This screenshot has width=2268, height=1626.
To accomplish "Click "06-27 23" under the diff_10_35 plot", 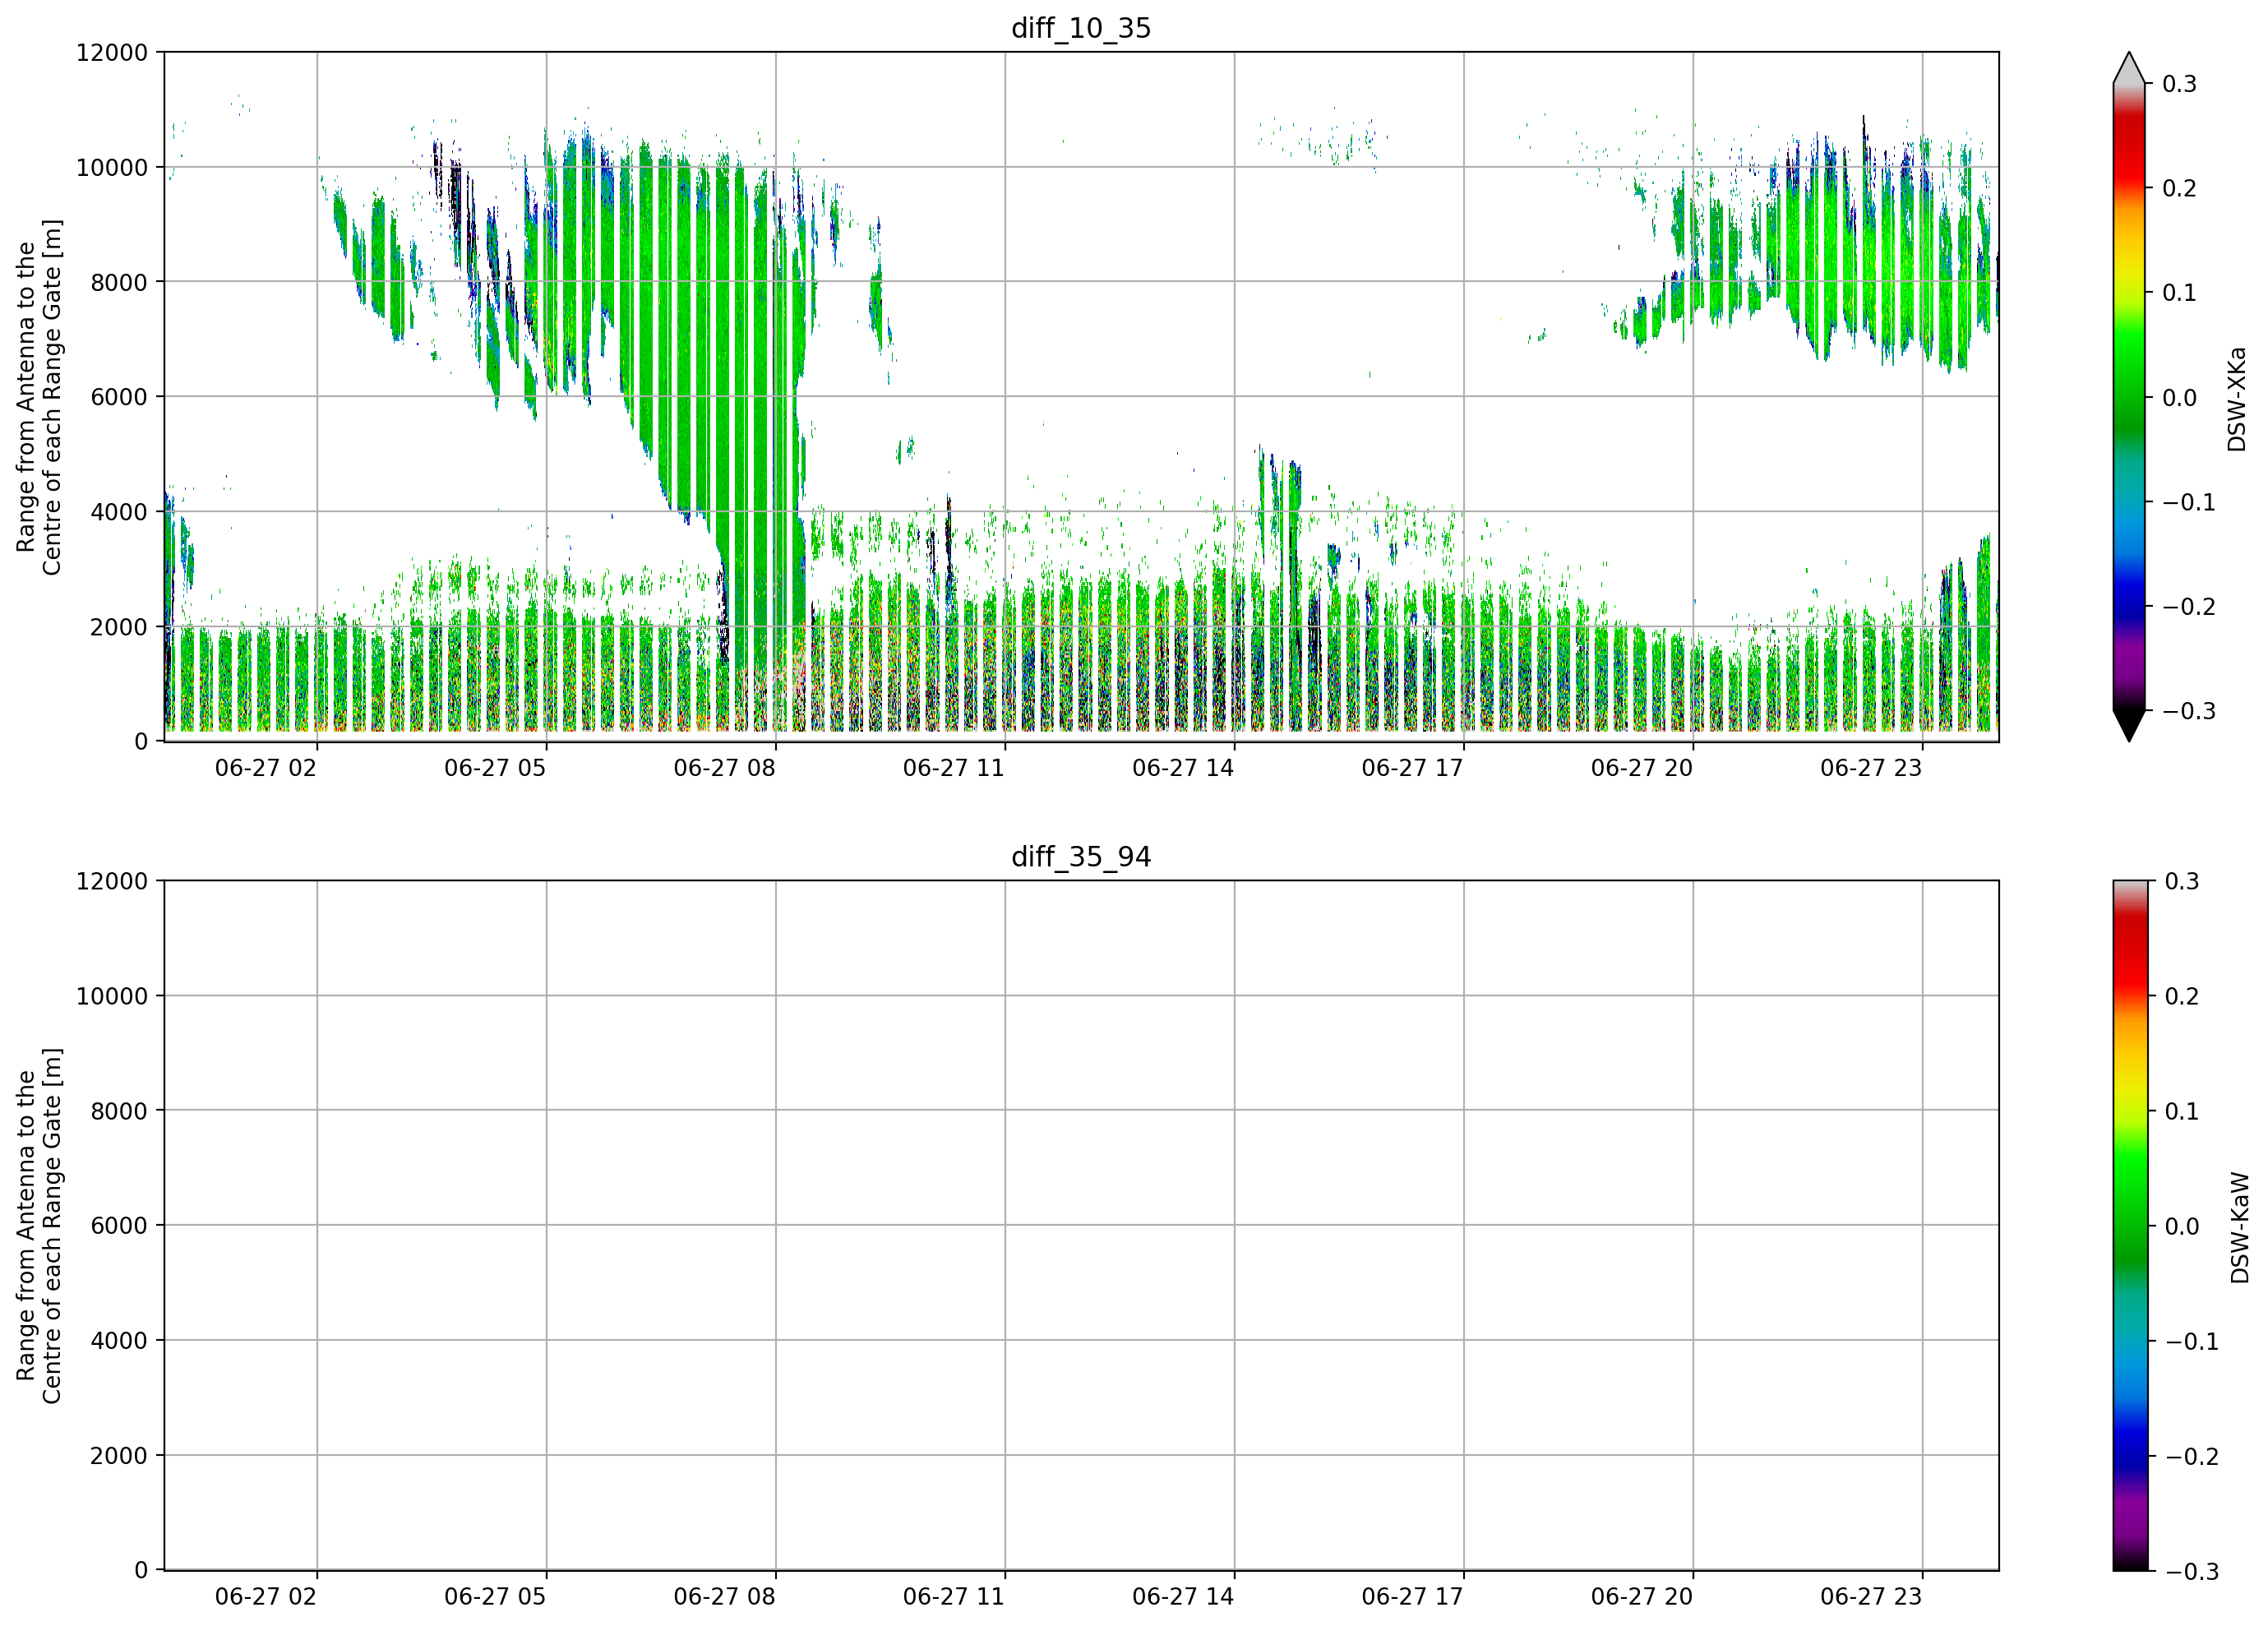I will point(1871,768).
